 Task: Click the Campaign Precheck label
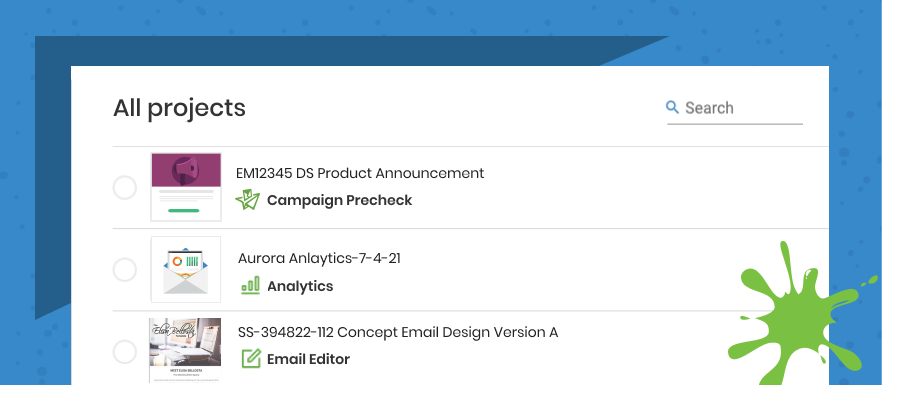[339, 200]
